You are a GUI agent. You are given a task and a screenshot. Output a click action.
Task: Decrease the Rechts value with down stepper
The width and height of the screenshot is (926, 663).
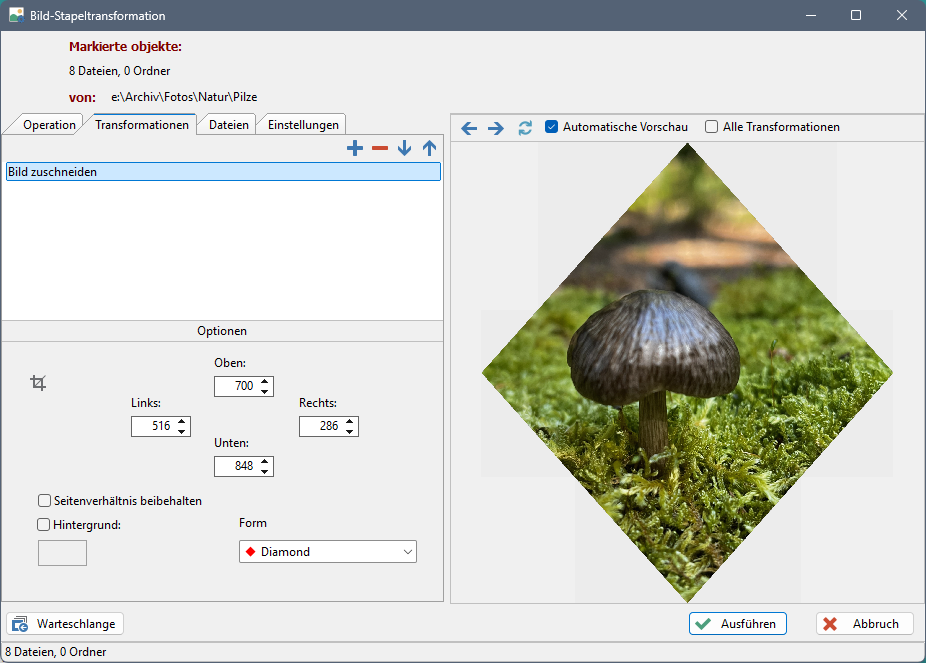point(350,432)
